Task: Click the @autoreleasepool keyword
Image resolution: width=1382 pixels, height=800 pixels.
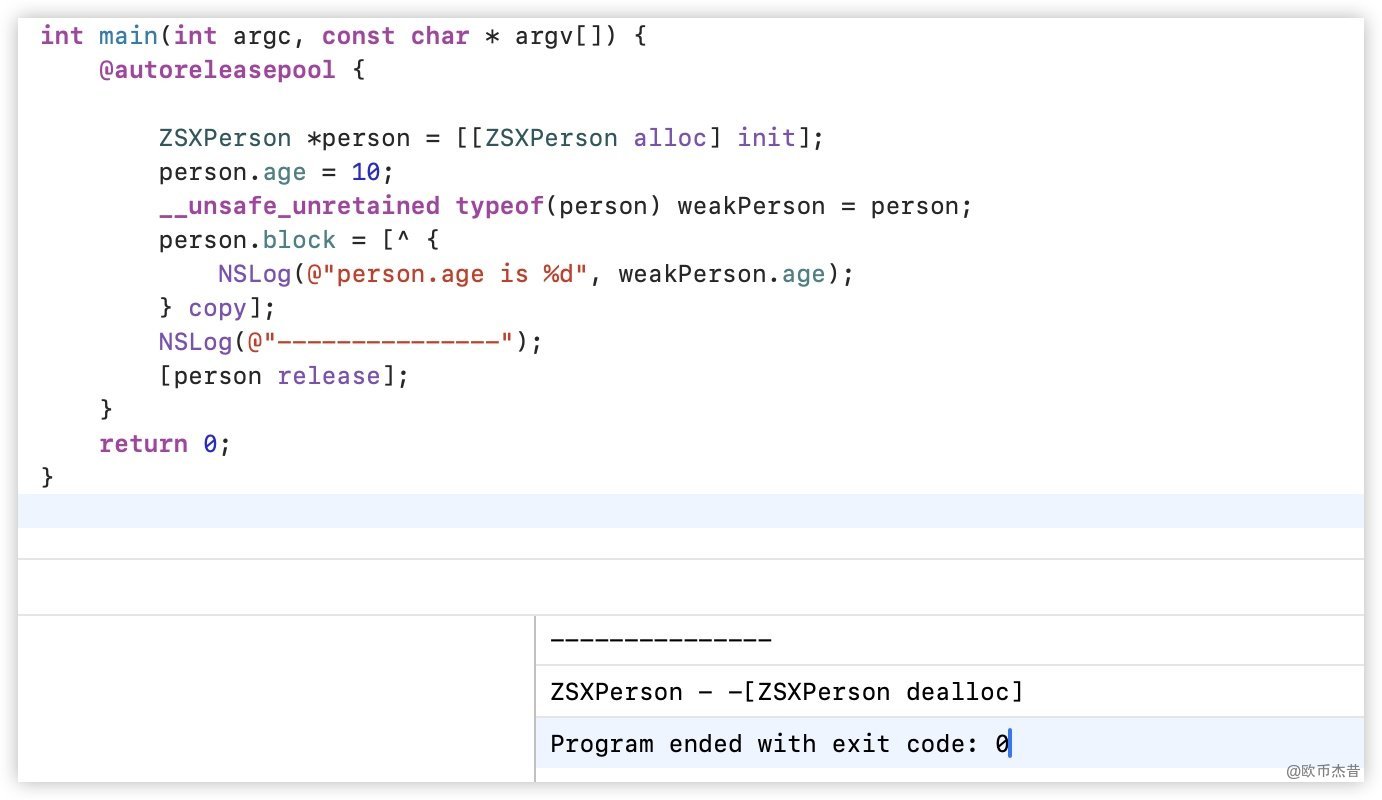Action: pyautogui.click(x=217, y=71)
